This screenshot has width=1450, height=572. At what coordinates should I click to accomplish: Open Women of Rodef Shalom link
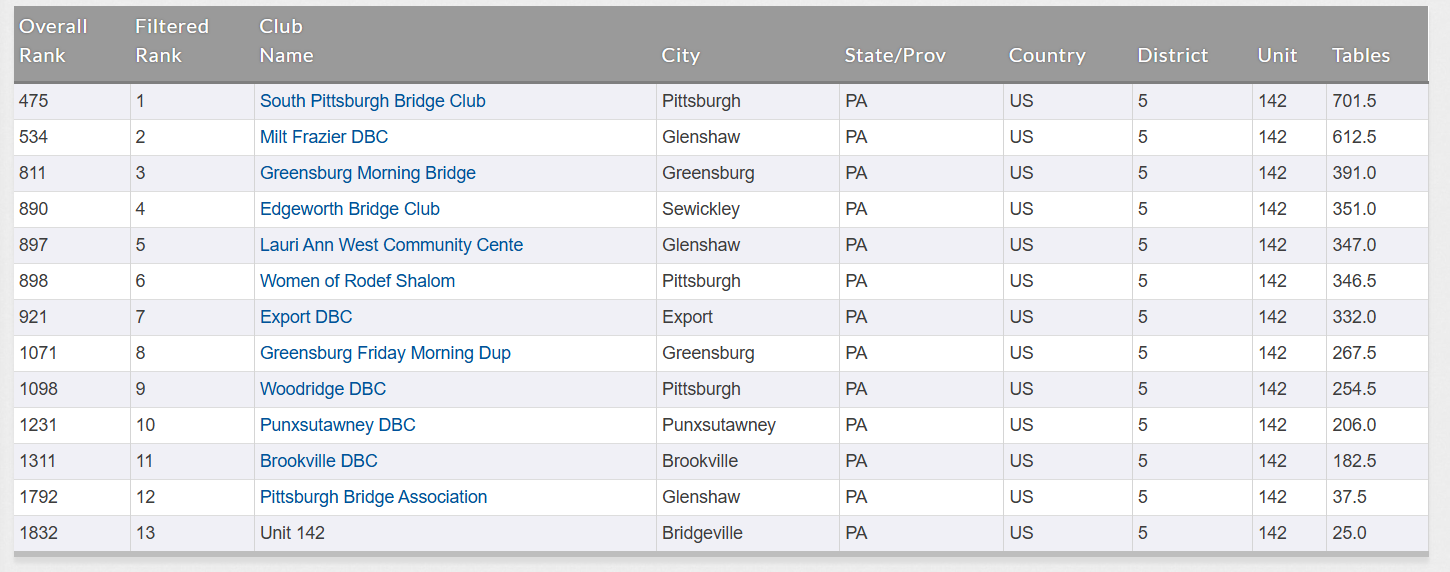point(357,281)
